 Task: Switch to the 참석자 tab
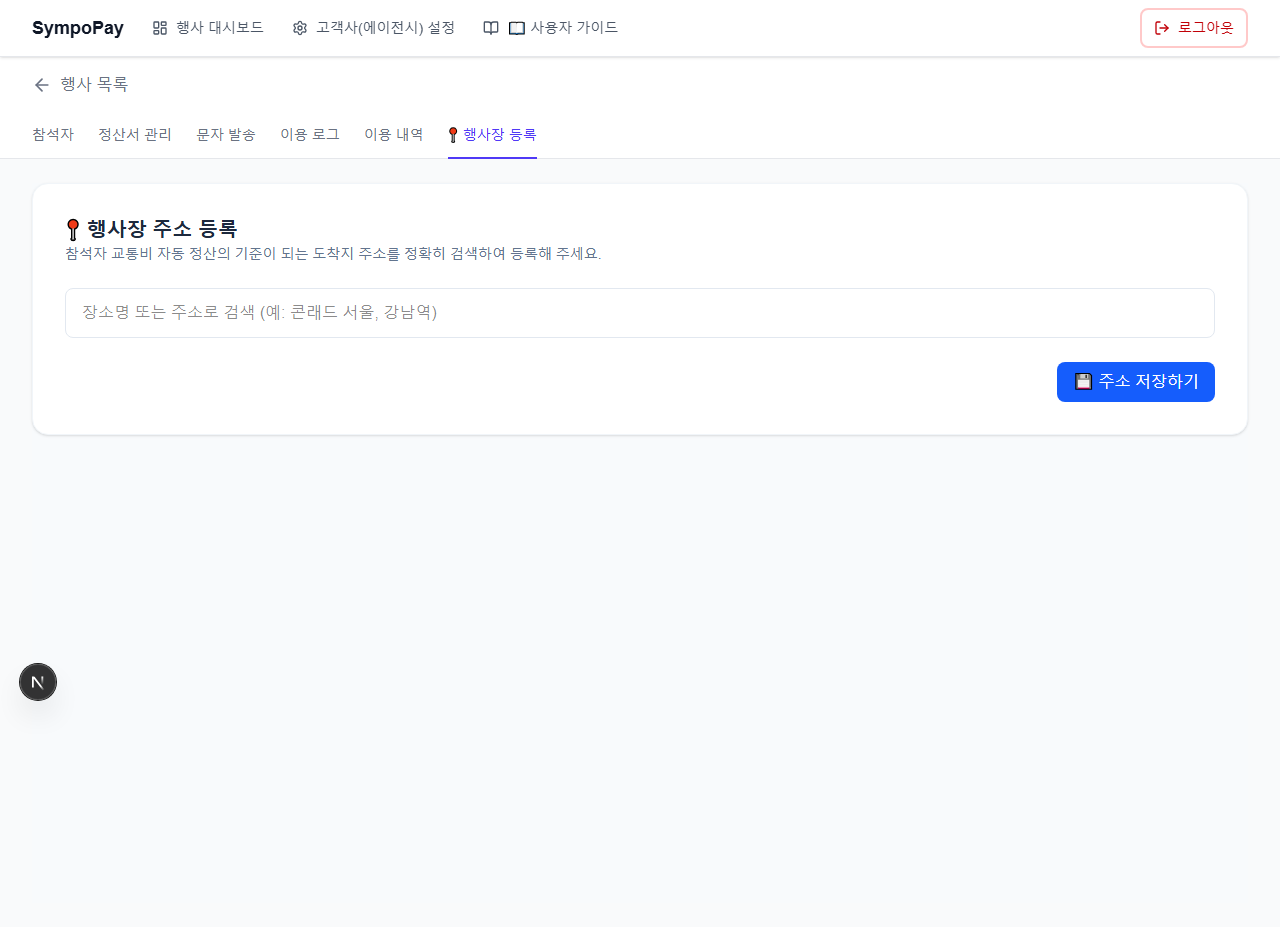(53, 134)
